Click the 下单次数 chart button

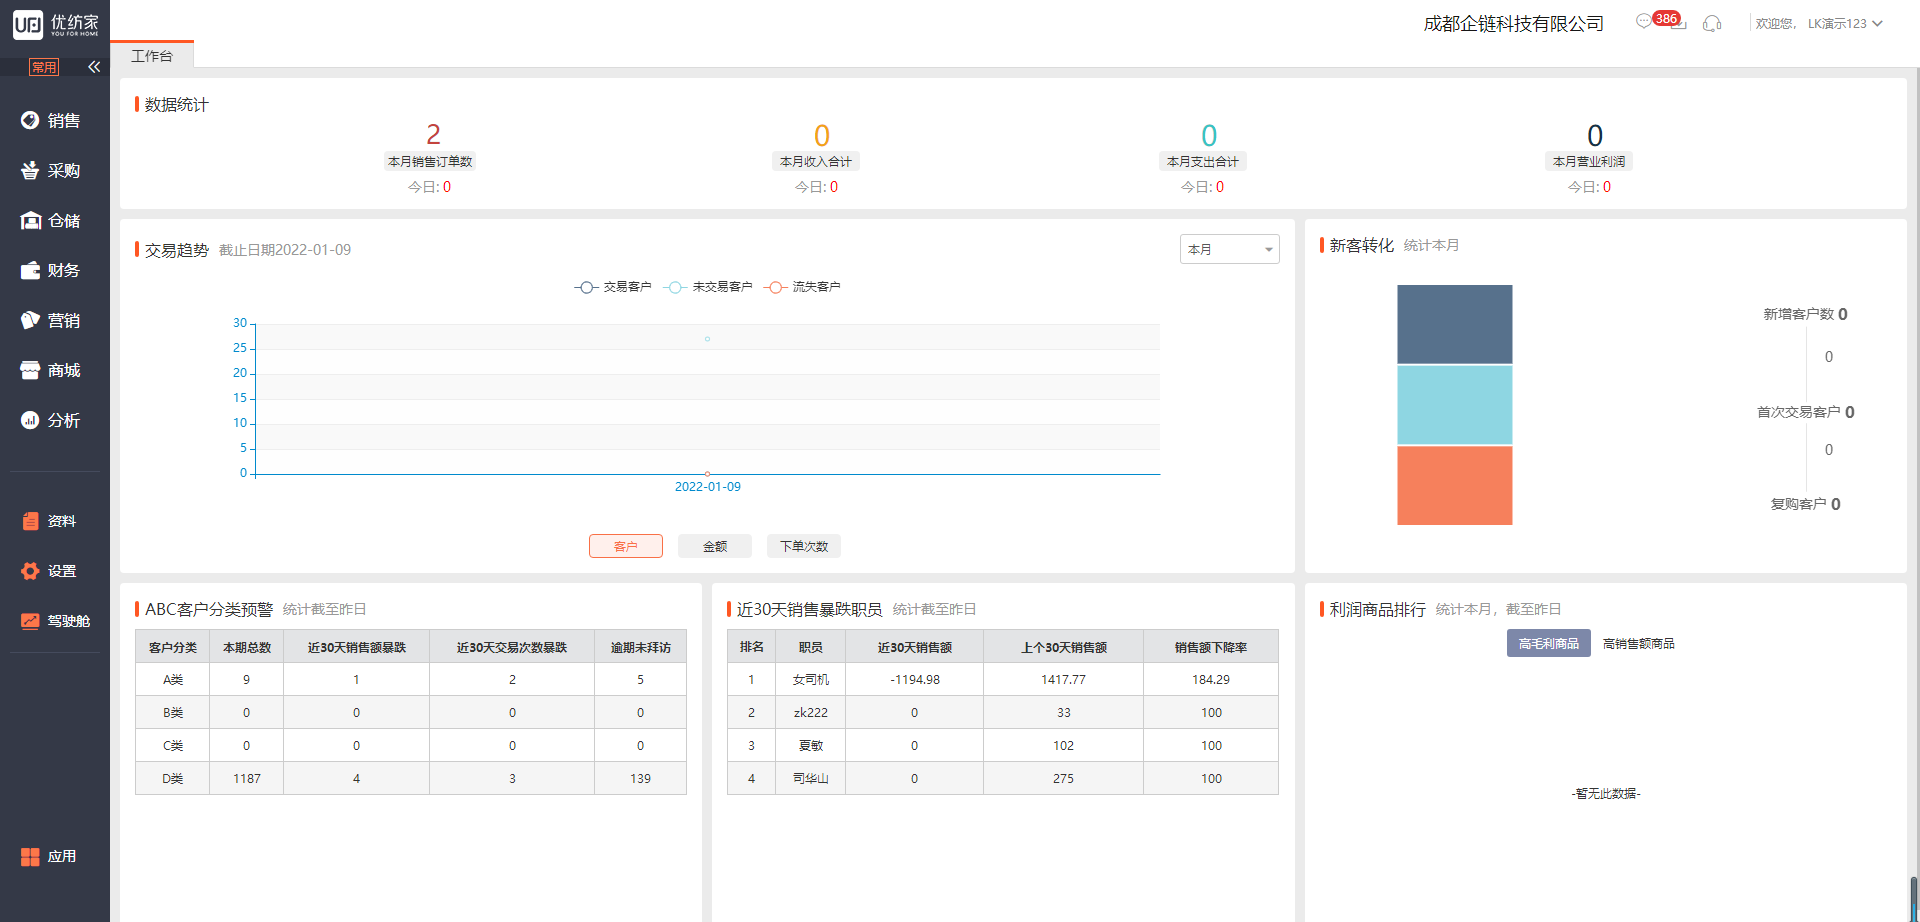804,546
